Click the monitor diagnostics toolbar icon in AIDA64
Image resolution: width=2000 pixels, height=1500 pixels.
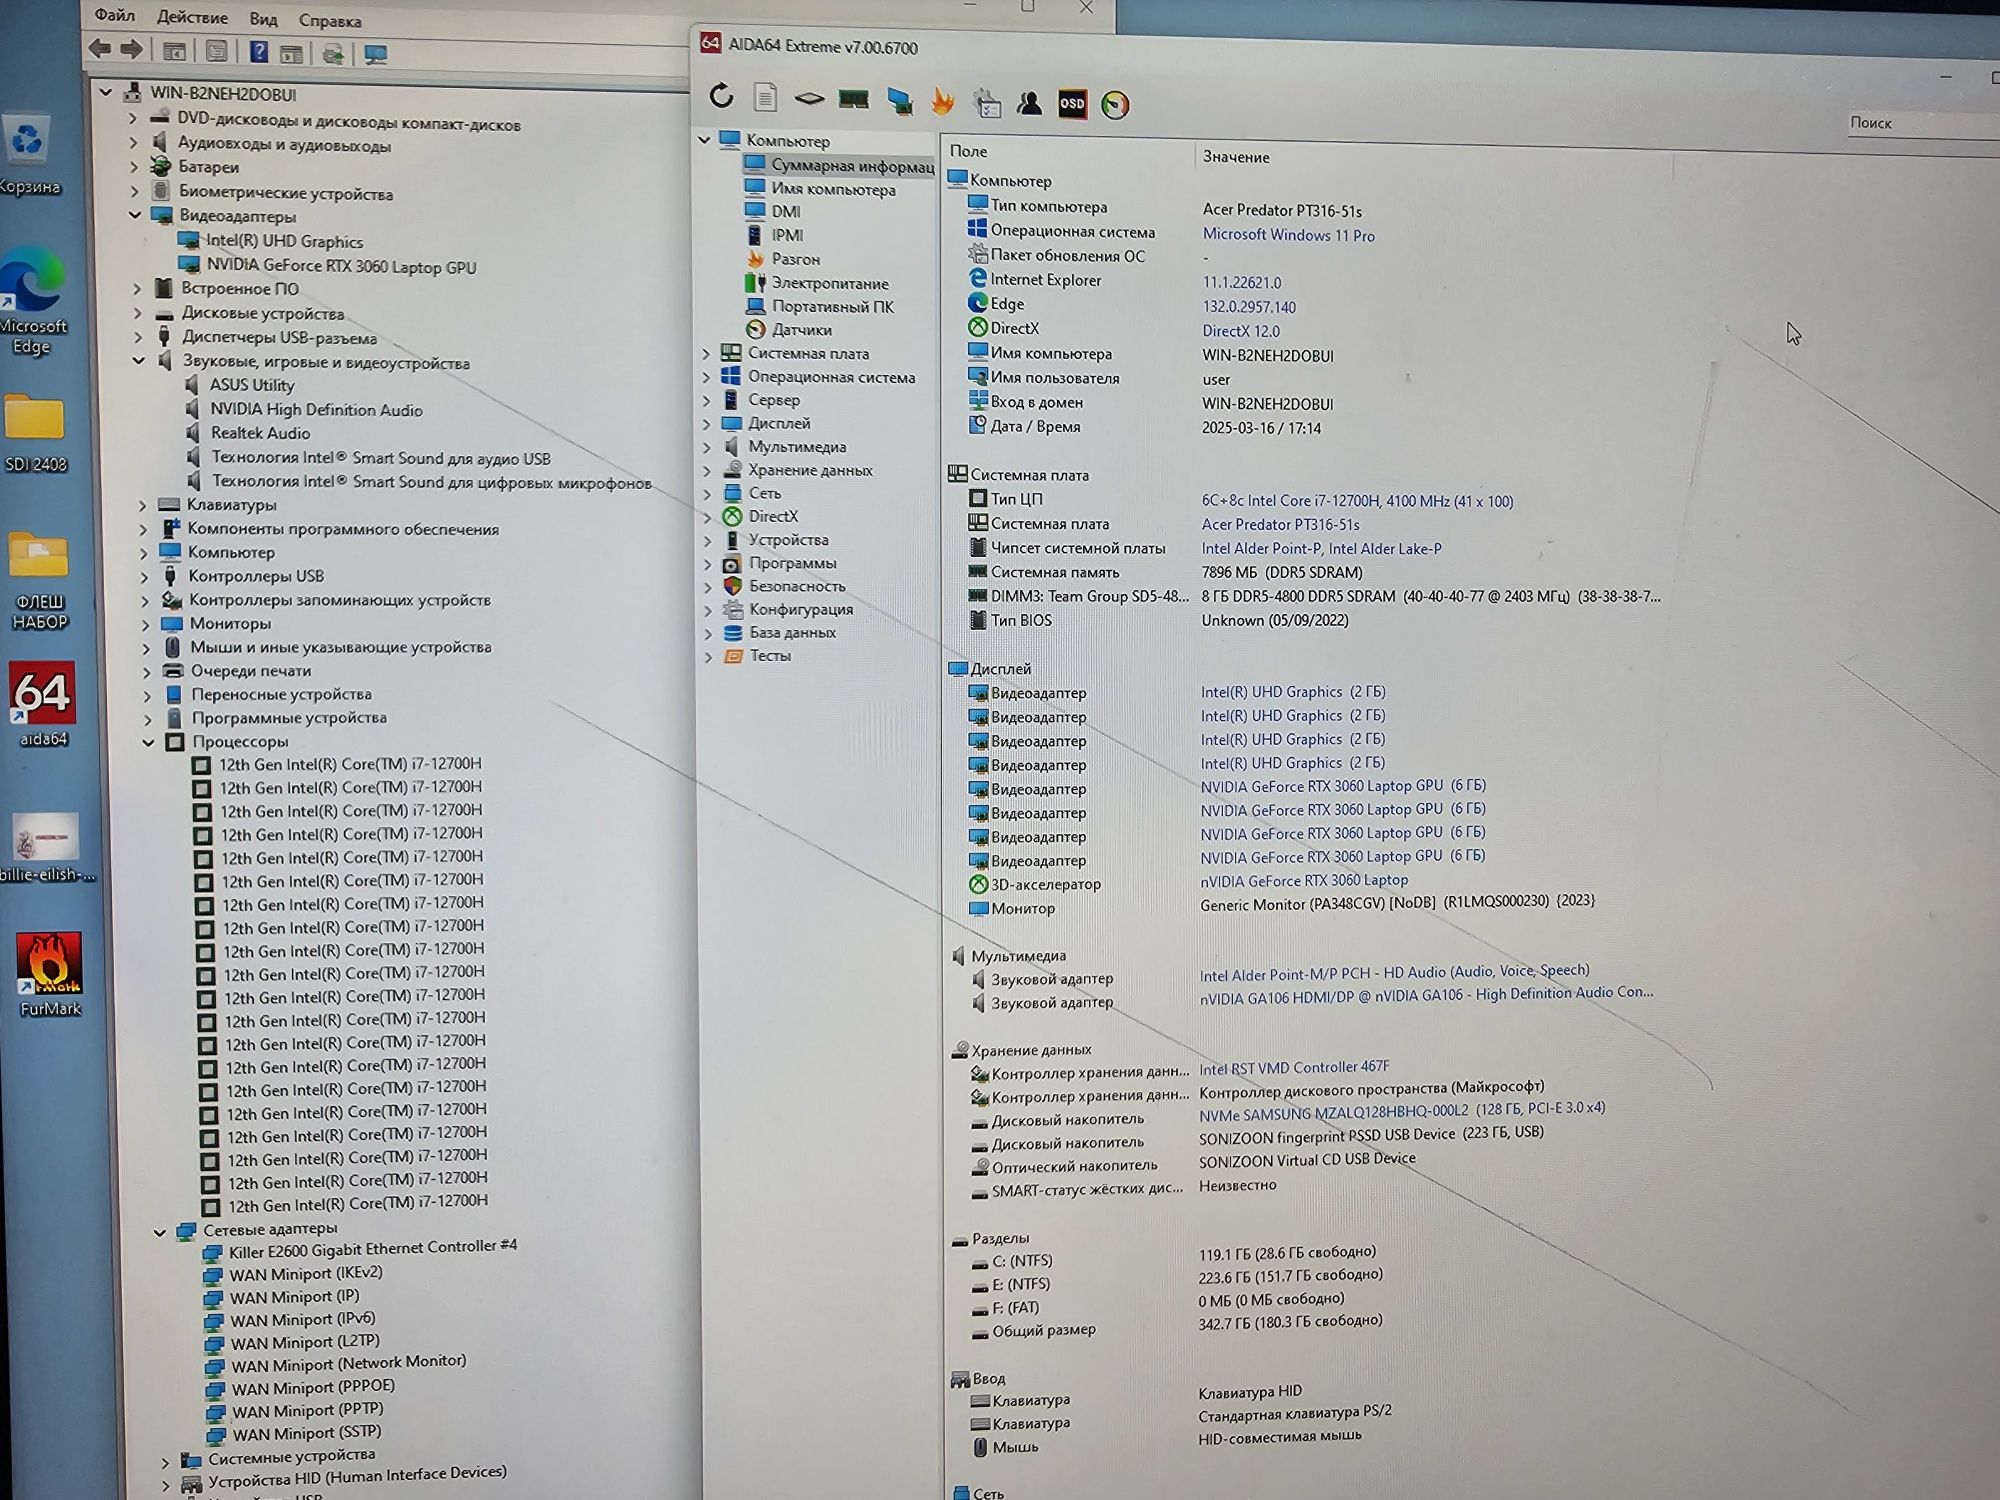click(x=899, y=100)
